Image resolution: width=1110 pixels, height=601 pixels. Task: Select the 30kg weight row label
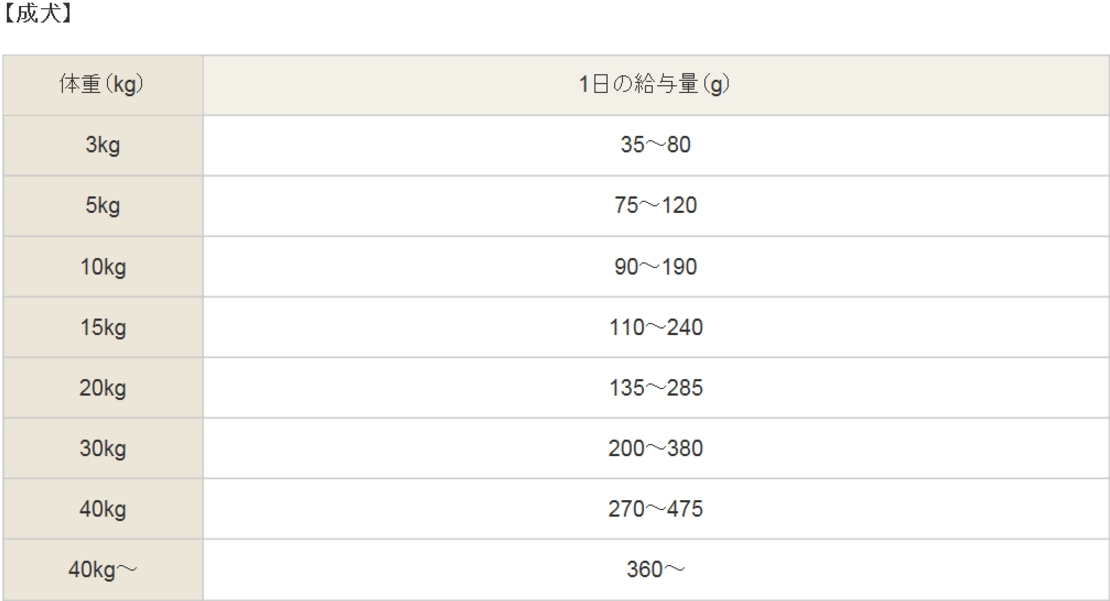pyautogui.click(x=102, y=449)
